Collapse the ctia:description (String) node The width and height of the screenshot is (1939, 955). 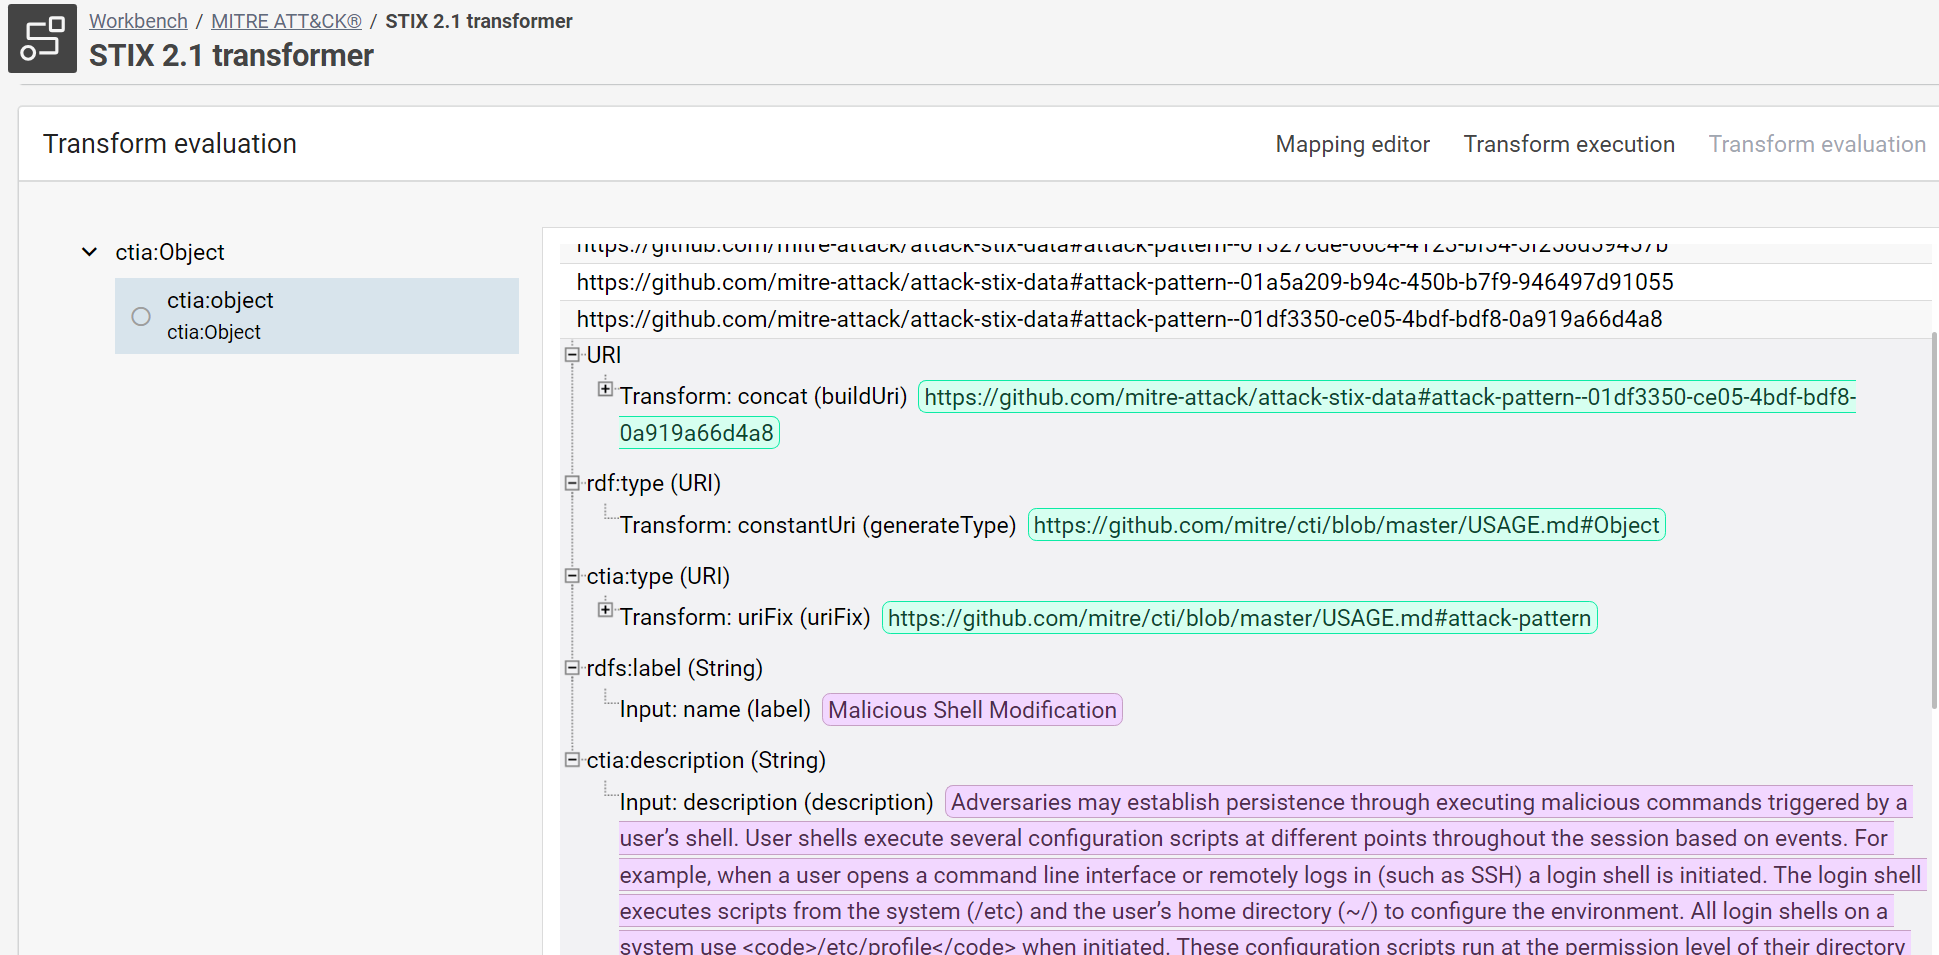click(x=572, y=760)
